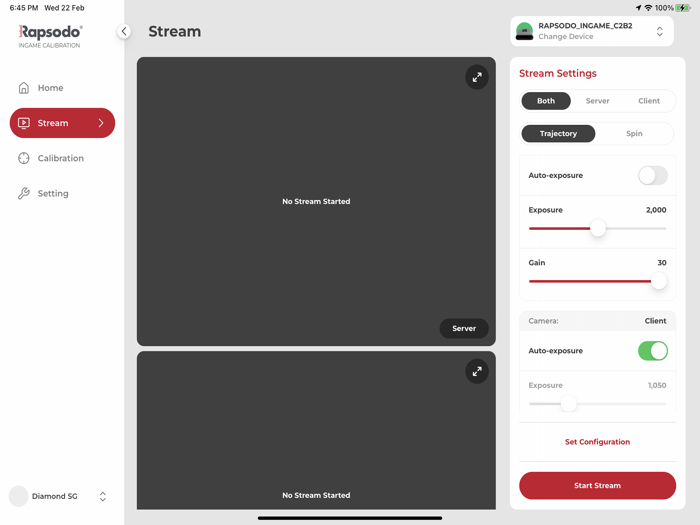Click the Home house icon

pyautogui.click(x=24, y=88)
